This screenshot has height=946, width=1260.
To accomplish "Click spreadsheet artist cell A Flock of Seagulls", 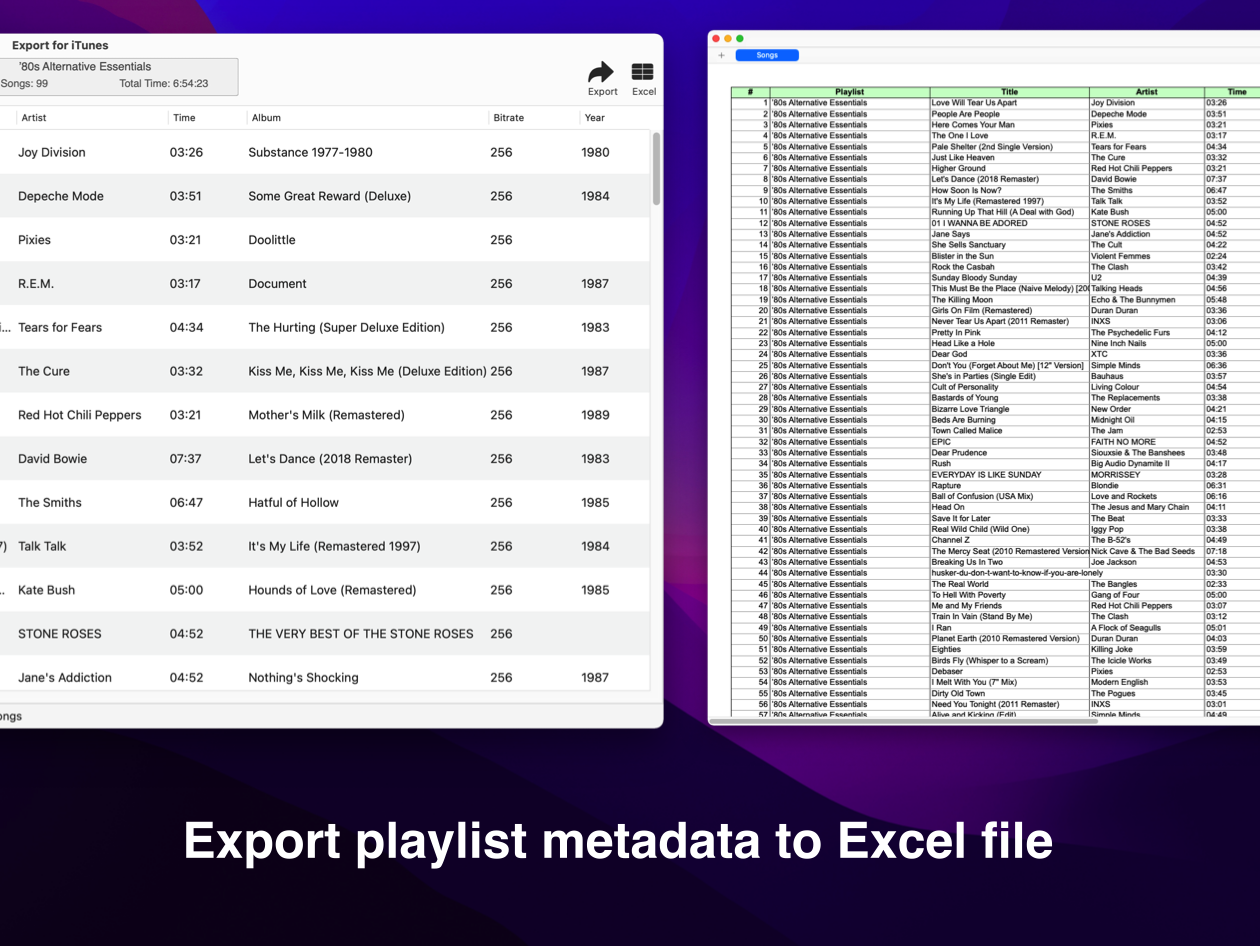I will pos(1147,628).
